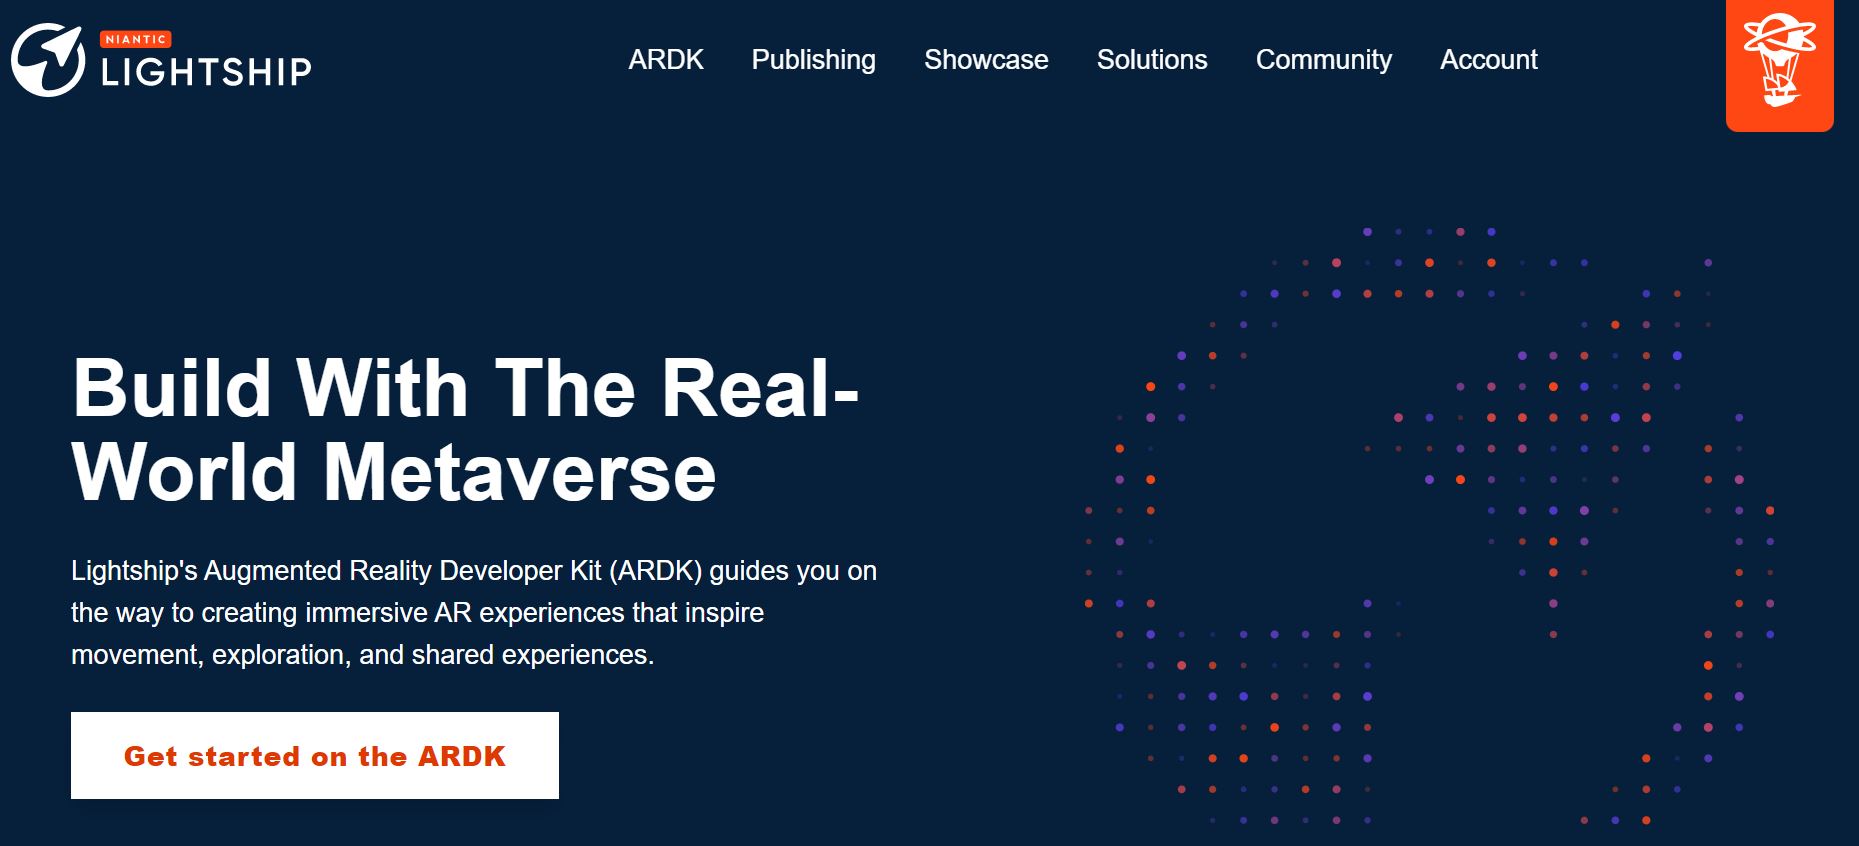Screen dimensions: 1859x846
Task: Open the Account menu
Action: [1488, 60]
